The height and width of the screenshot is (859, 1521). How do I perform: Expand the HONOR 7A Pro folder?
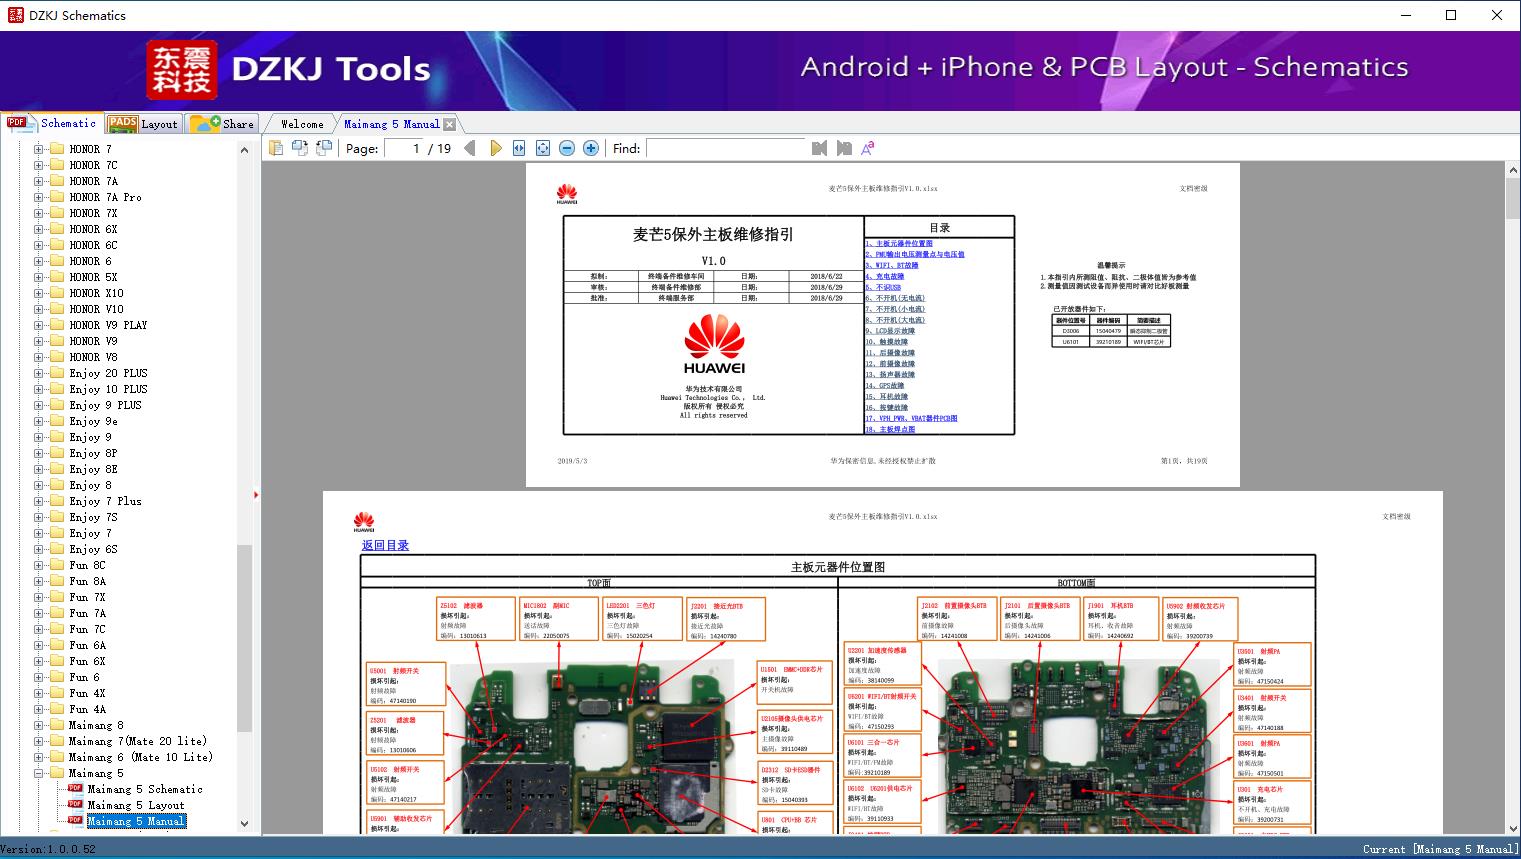click(x=38, y=197)
